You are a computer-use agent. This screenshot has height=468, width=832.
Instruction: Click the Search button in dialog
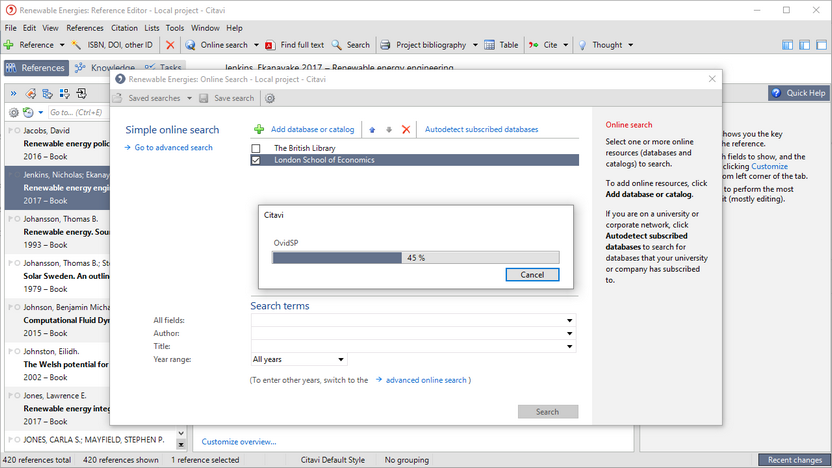(548, 412)
